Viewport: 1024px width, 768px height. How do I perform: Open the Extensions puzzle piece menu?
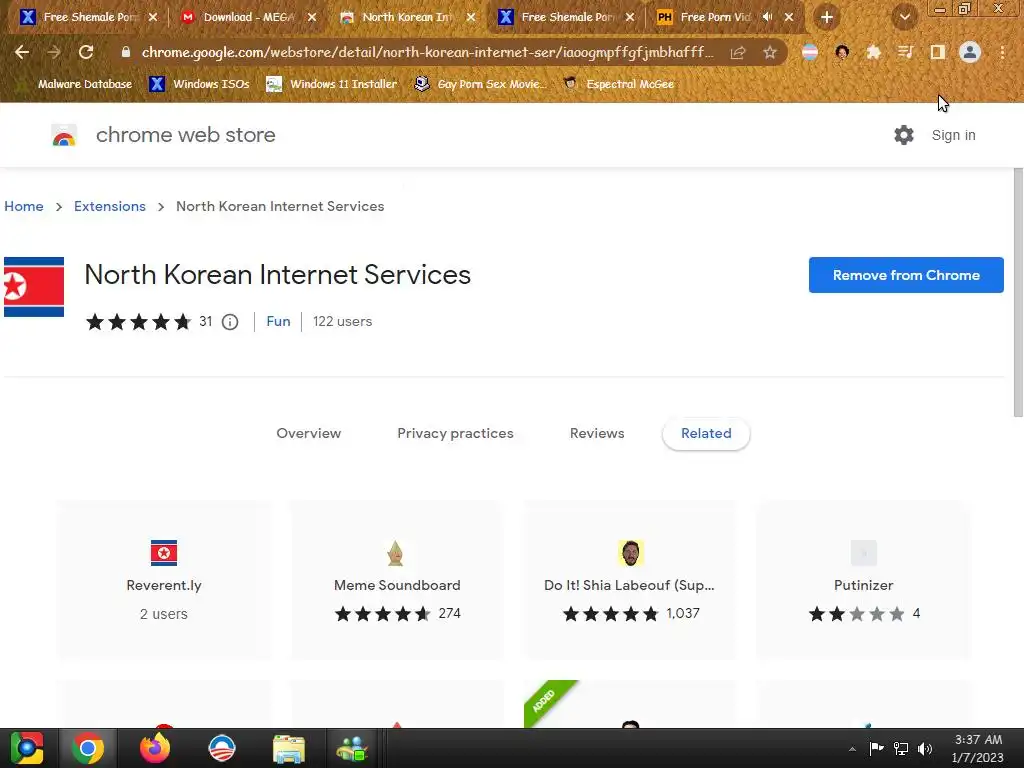point(873,52)
